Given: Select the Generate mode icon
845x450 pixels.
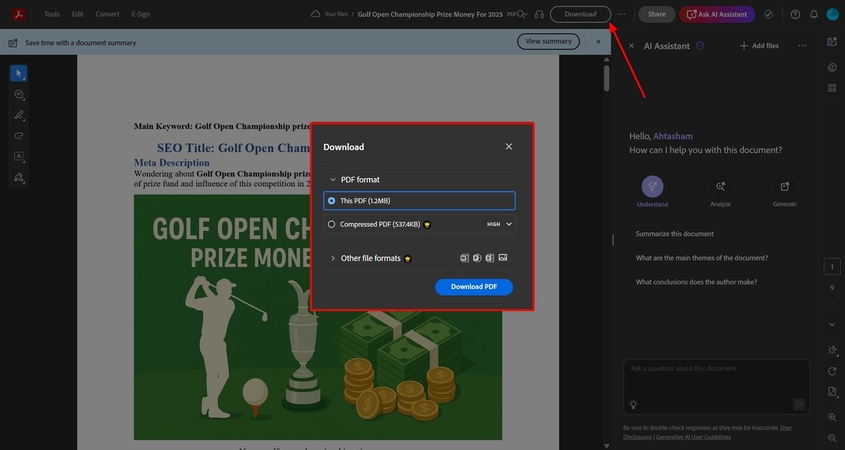Looking at the screenshot, I should tap(784, 186).
